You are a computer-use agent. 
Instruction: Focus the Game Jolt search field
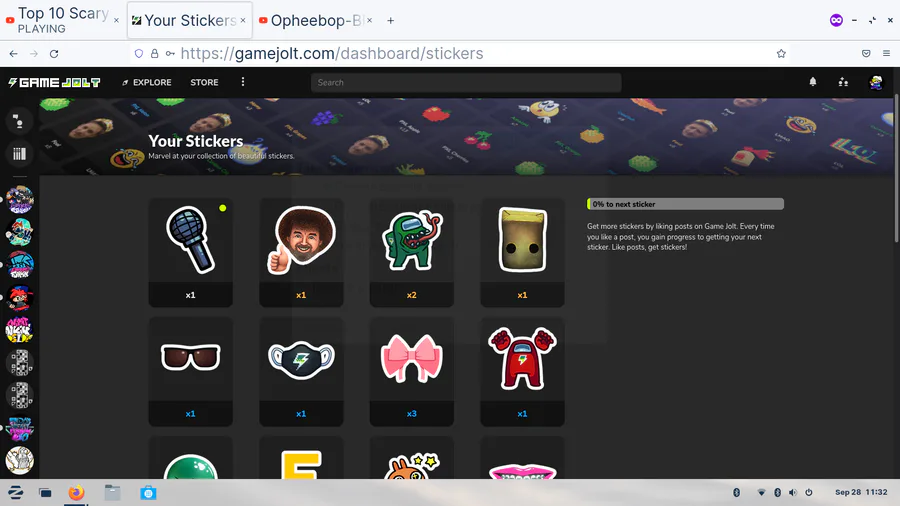pyautogui.click(x=465, y=83)
